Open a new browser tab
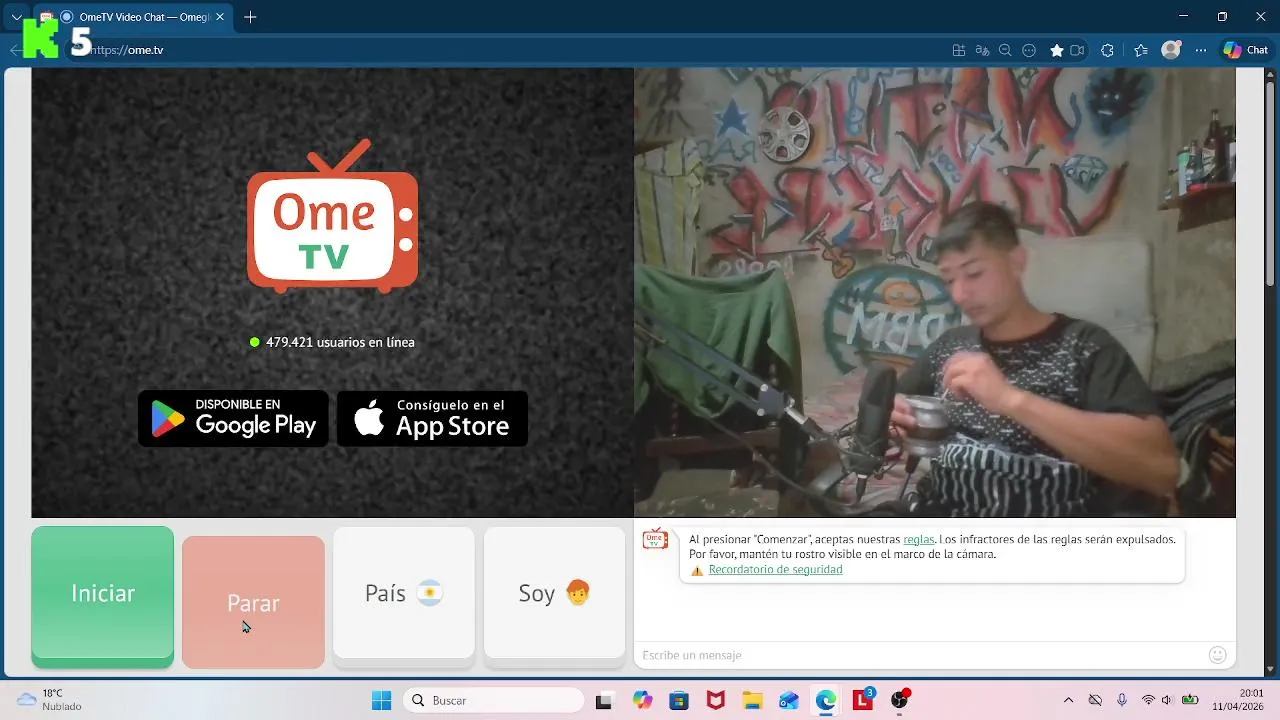Image resolution: width=1280 pixels, height=720 pixels. pos(250,17)
